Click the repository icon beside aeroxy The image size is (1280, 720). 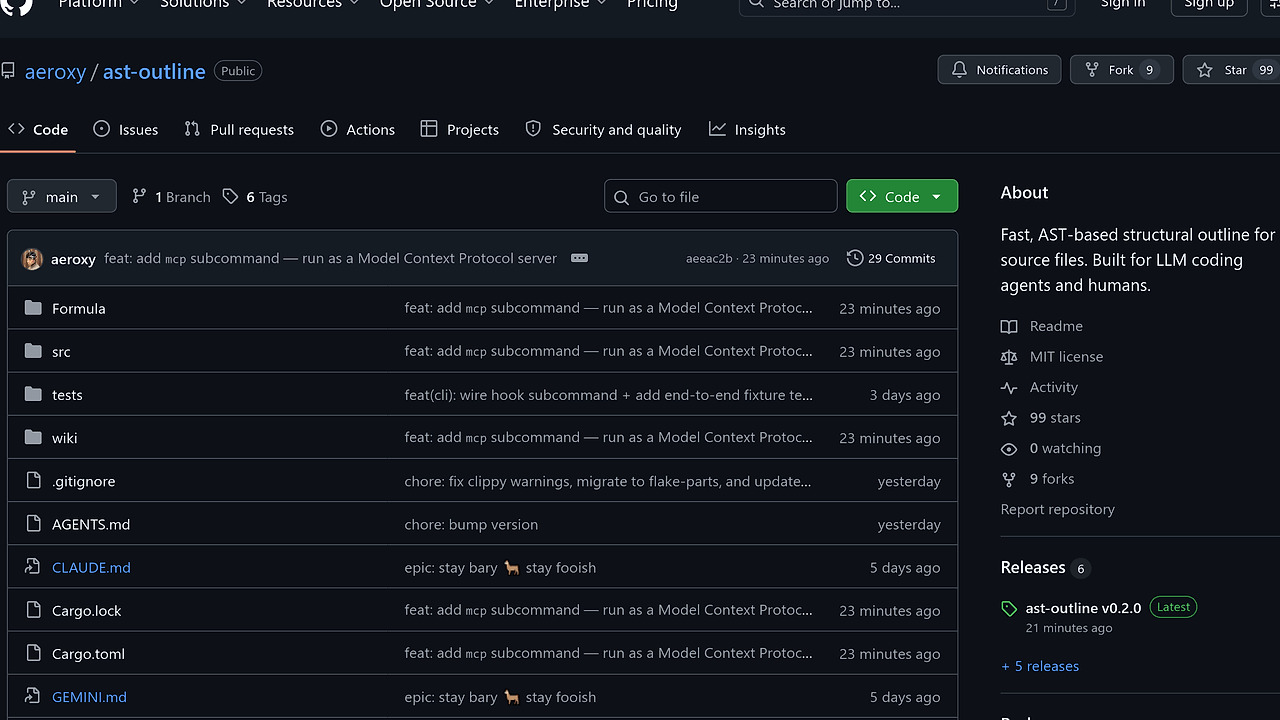8,71
